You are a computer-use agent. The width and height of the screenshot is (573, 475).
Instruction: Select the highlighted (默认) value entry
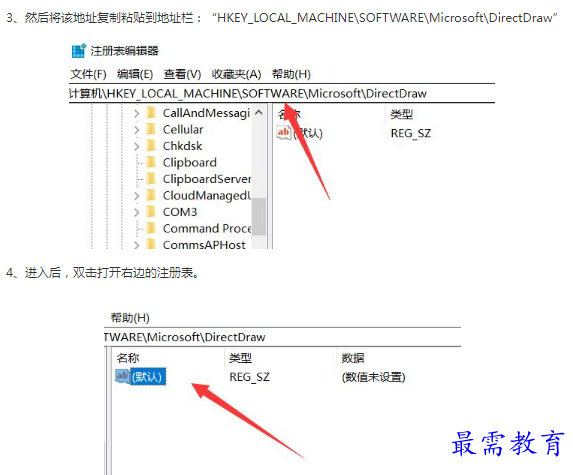(x=148, y=377)
